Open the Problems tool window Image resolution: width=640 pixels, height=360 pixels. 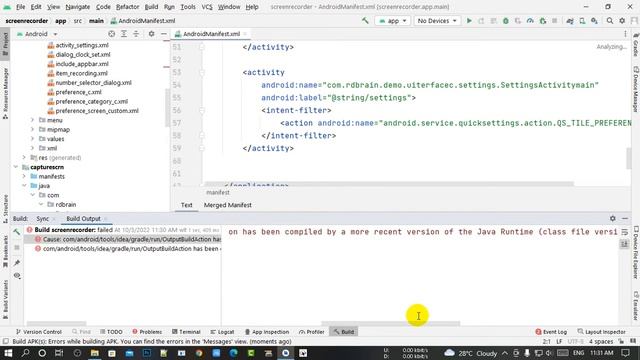pos(147,331)
